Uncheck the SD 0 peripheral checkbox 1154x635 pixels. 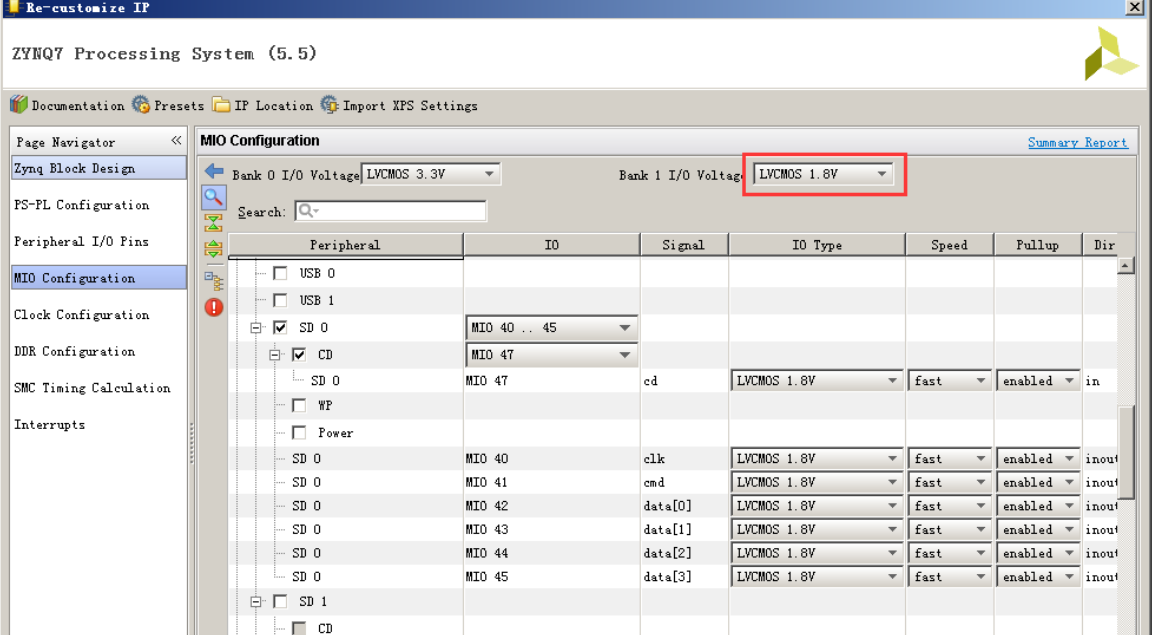coord(280,327)
